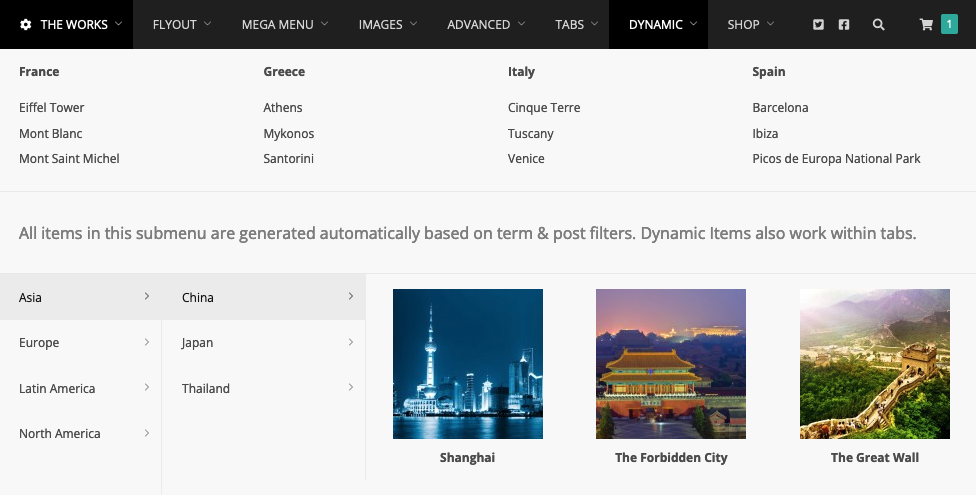Go to the Eiffel Tower link
976x495 pixels.
[x=52, y=108]
